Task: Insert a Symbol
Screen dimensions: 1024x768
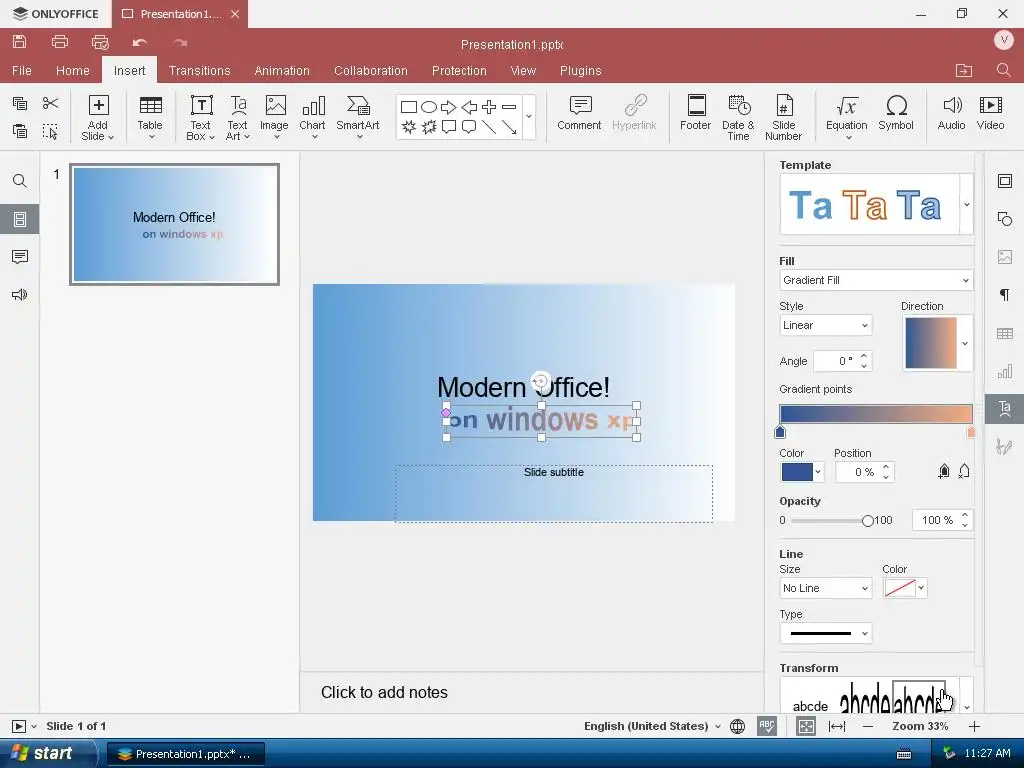Action: 896,113
